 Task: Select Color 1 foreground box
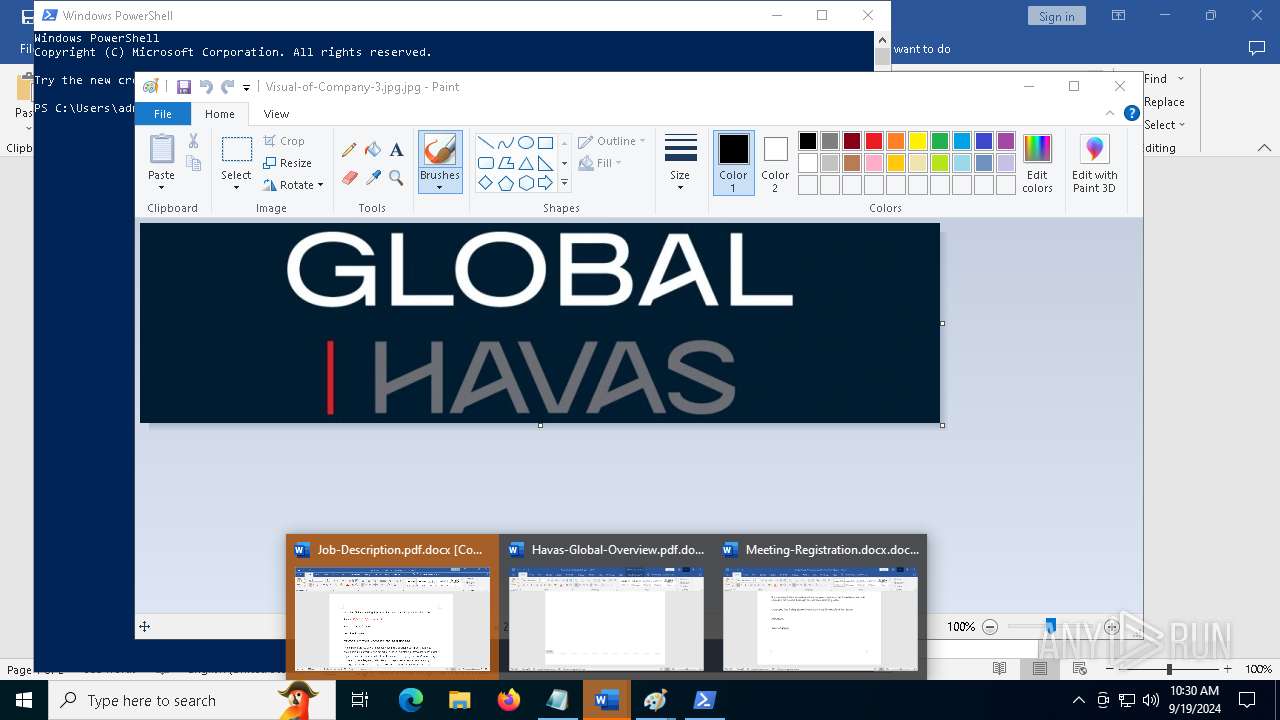click(x=733, y=163)
